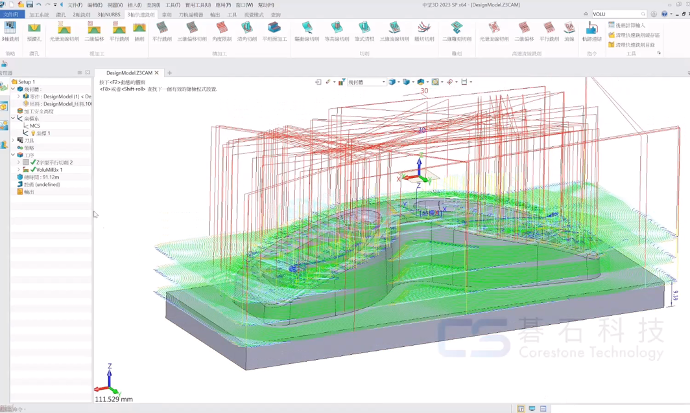Switch to the 3-axis NURBS ribbon tab
This screenshot has width=690, height=413.
point(110,15)
